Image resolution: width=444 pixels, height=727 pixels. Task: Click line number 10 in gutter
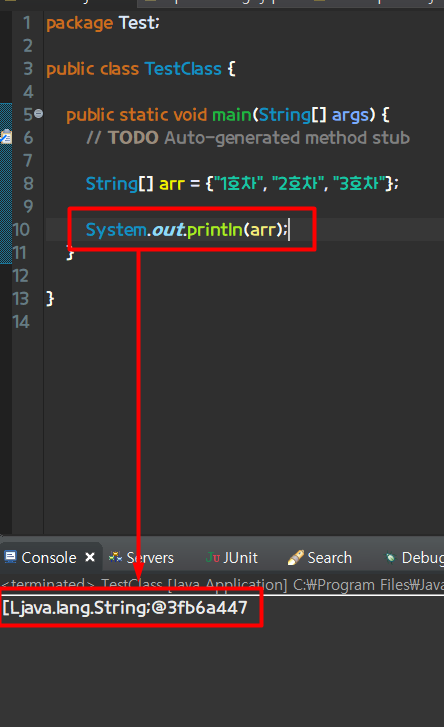click(21, 230)
